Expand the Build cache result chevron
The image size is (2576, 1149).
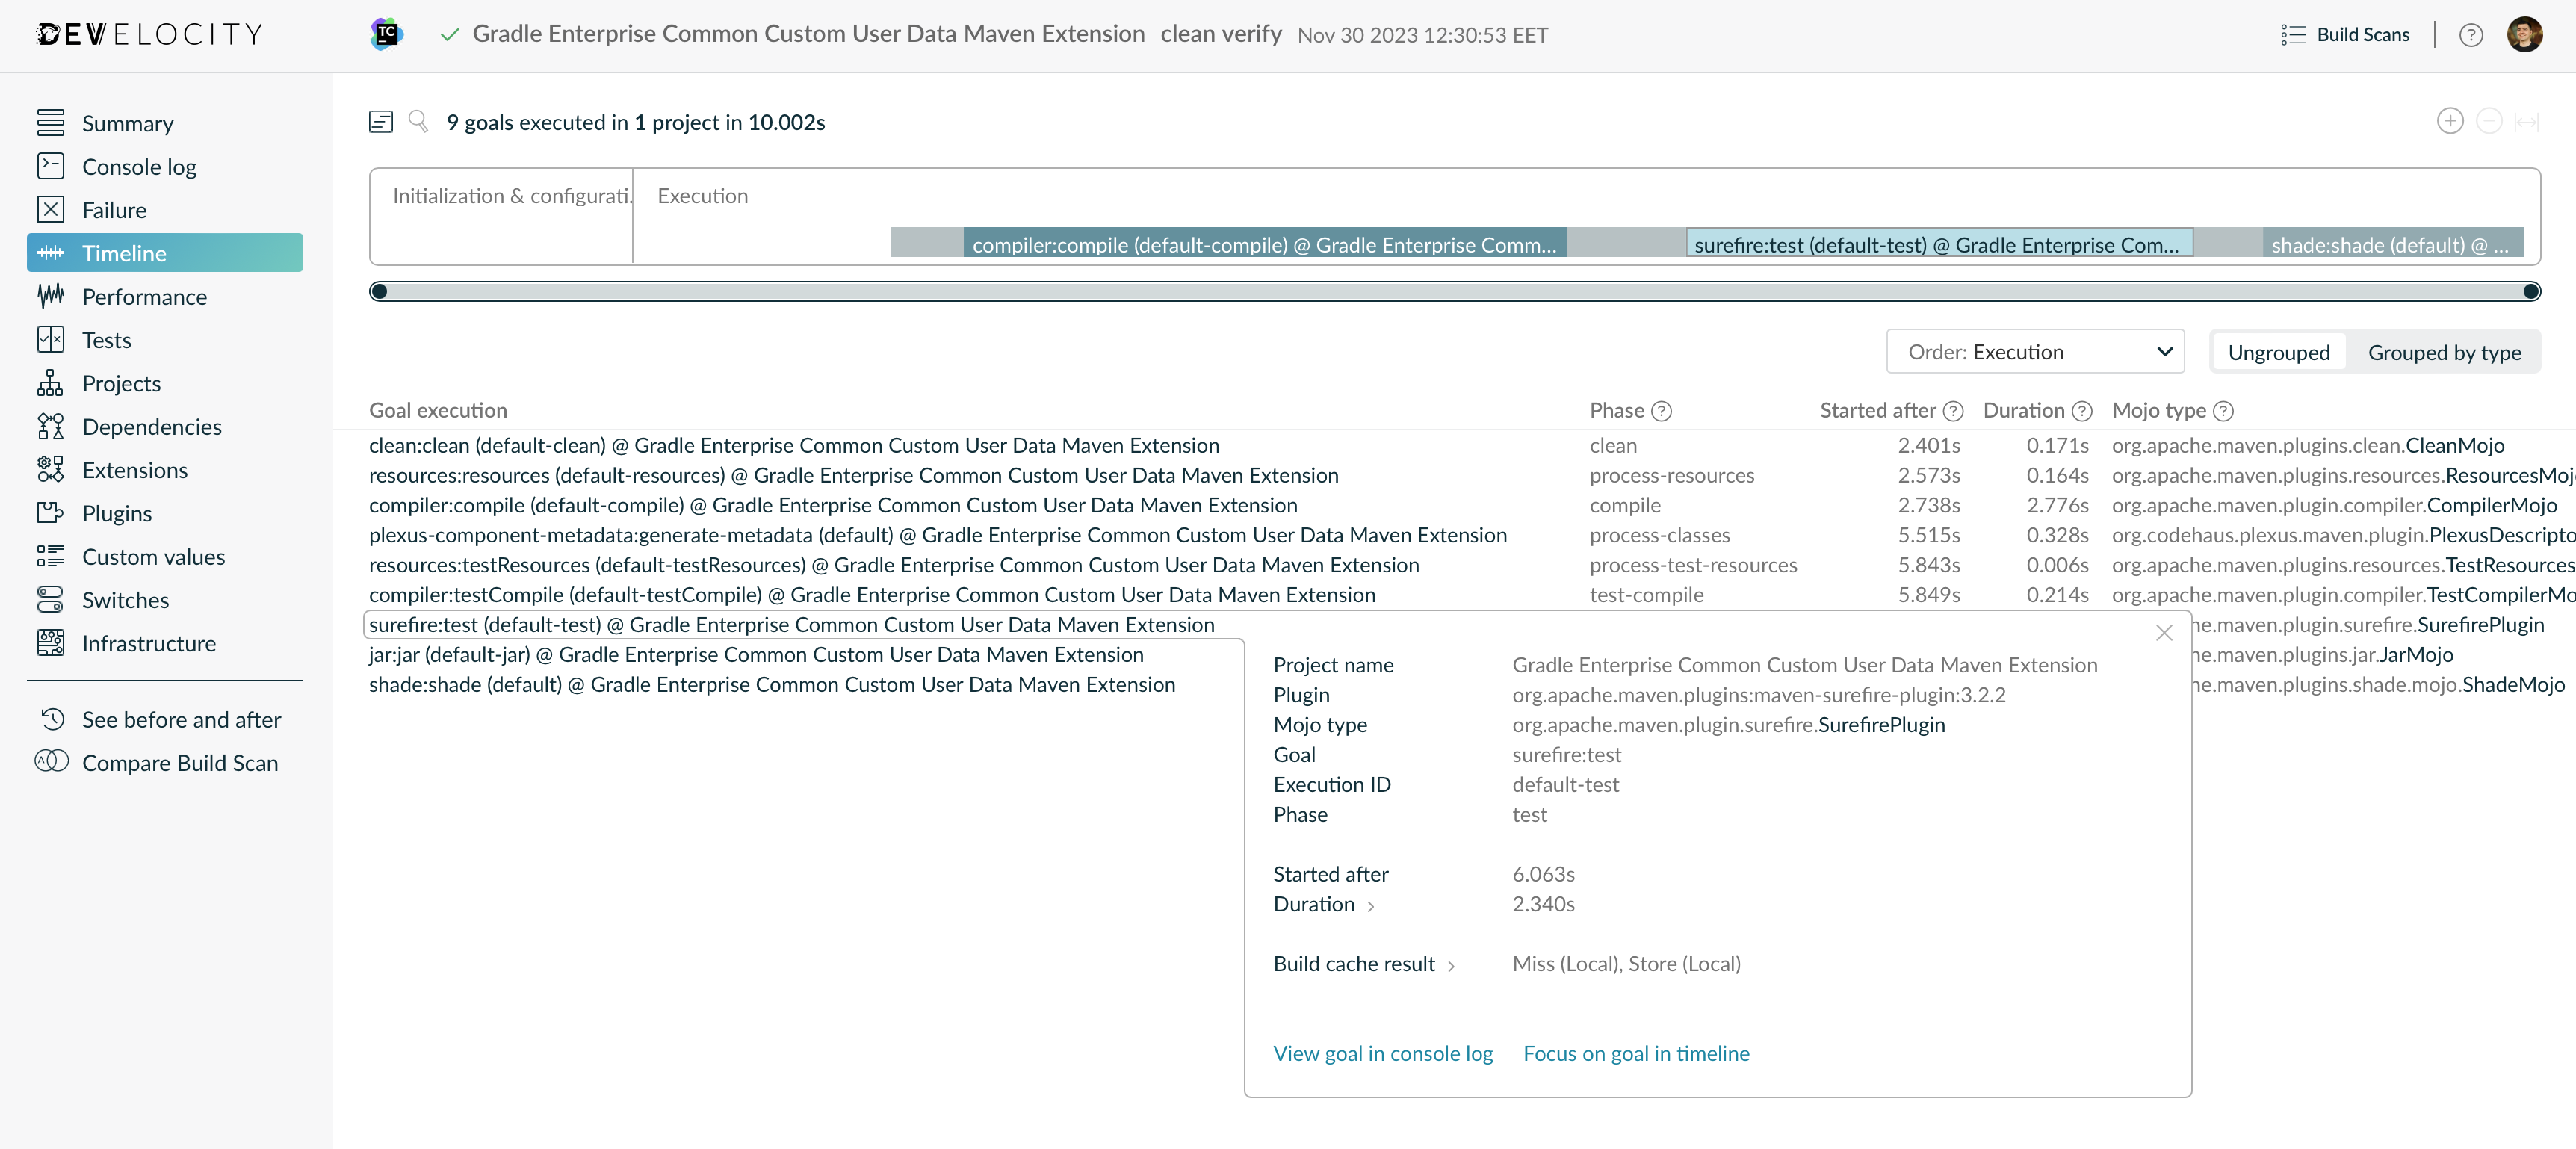1451,966
